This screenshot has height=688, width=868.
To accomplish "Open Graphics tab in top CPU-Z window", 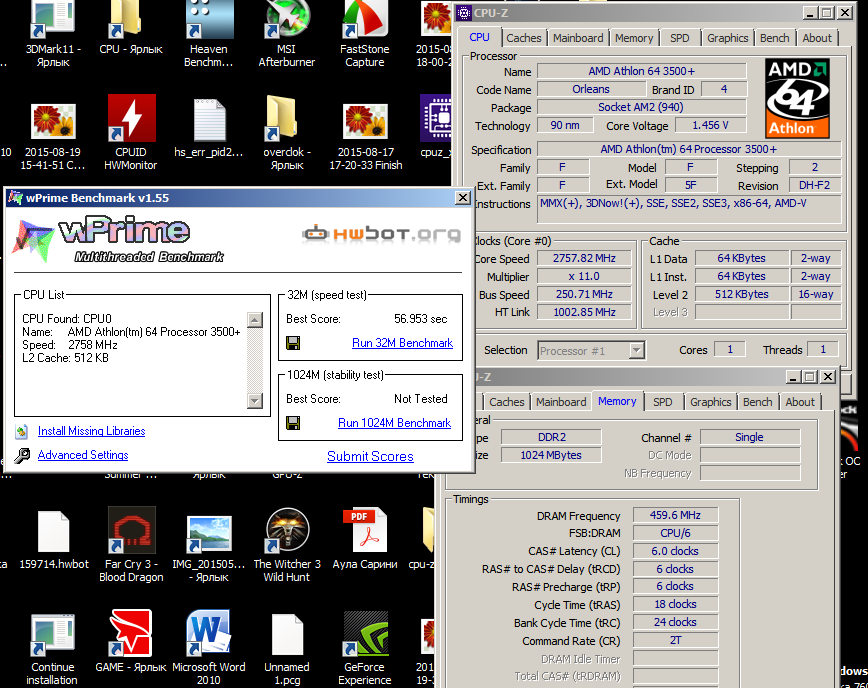I will click(x=727, y=38).
